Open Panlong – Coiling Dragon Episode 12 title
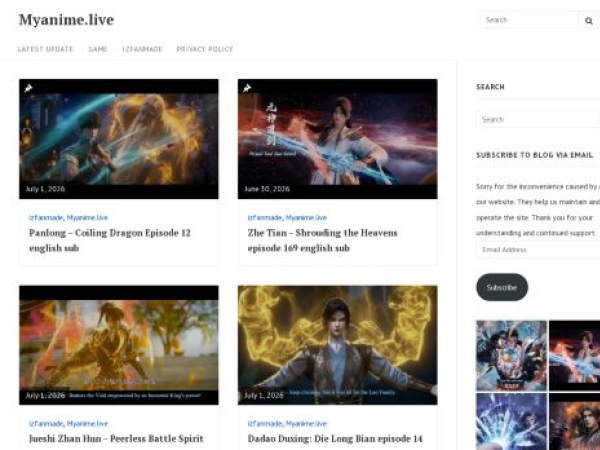Screen dimensions: 600x450 pyautogui.click(x=110, y=240)
